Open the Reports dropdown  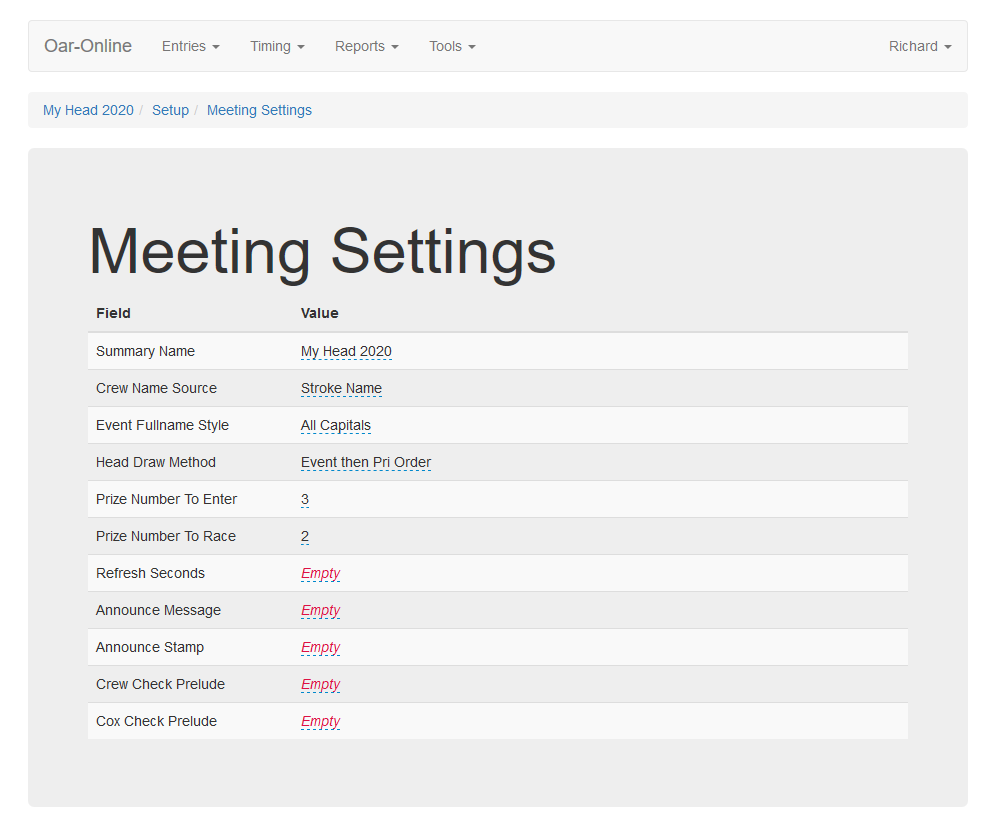(366, 46)
